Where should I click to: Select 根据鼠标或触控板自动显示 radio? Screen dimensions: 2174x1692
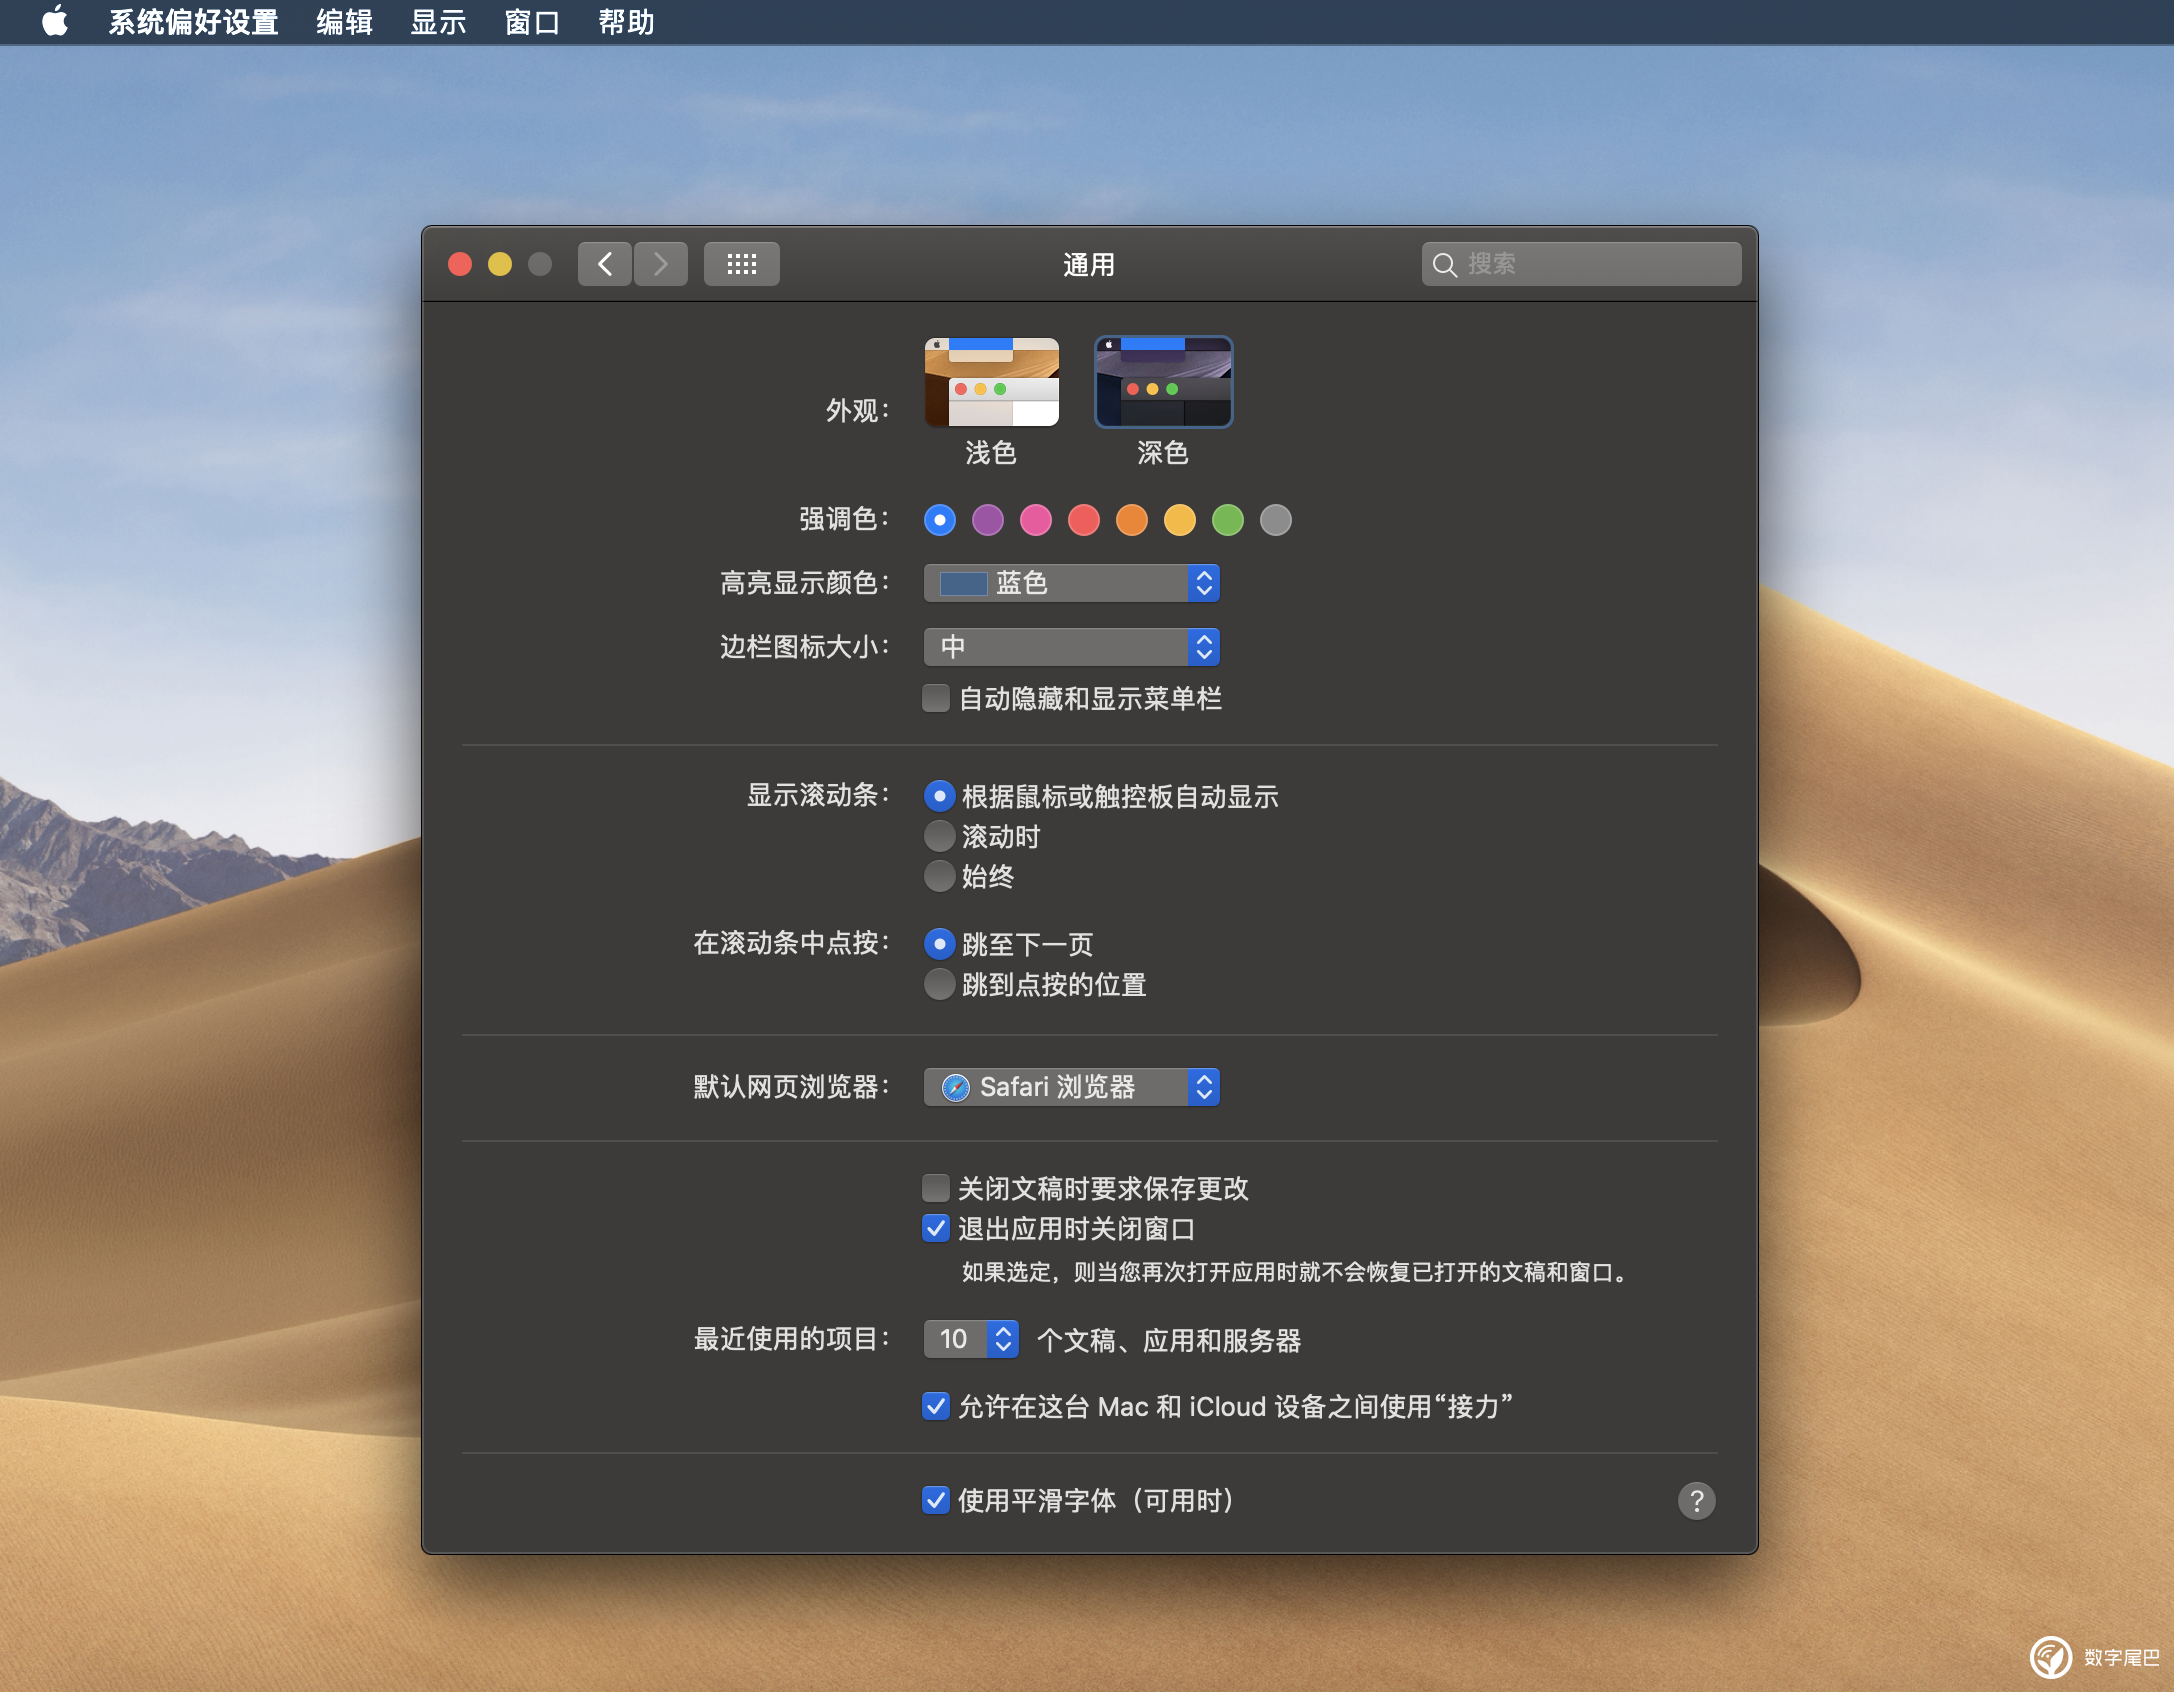939,796
